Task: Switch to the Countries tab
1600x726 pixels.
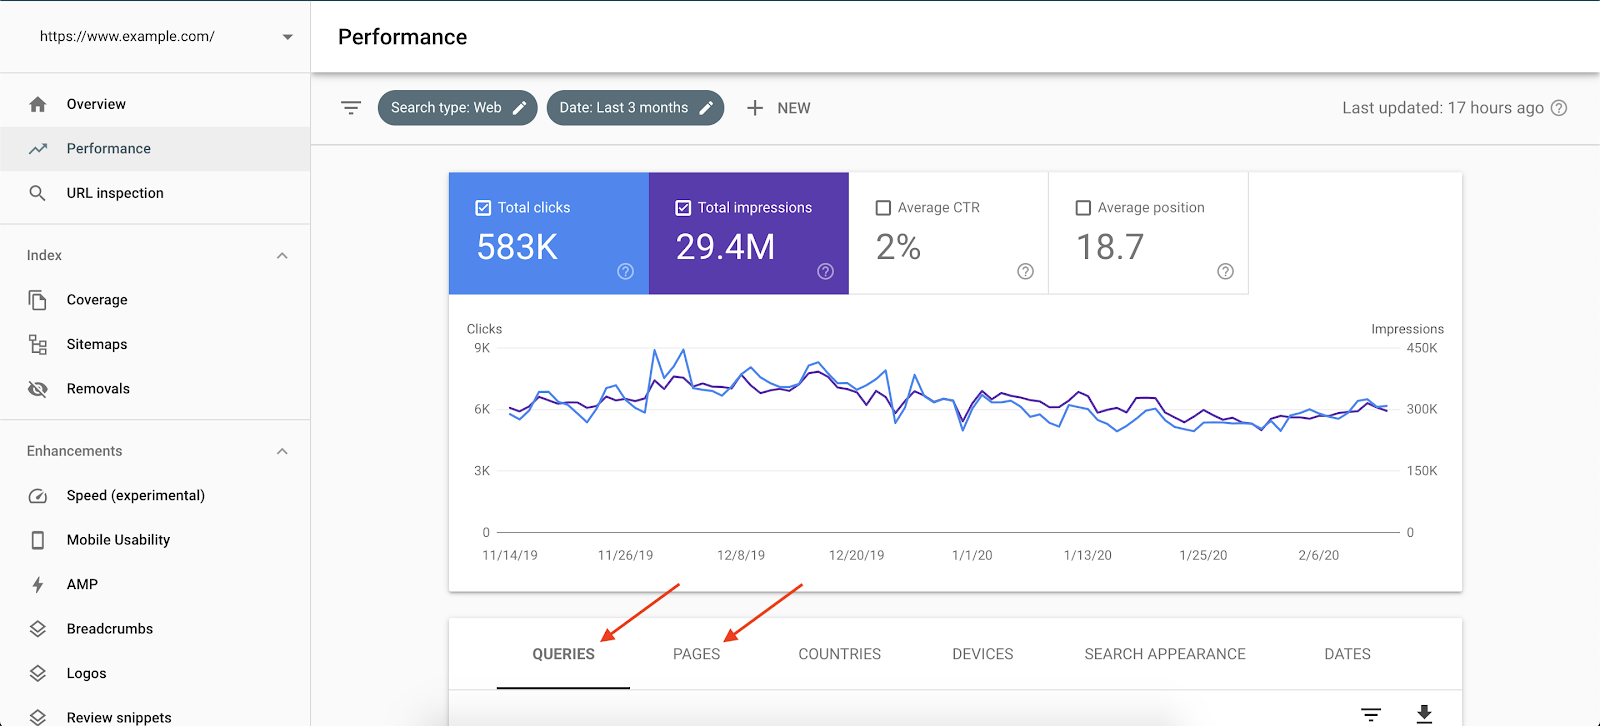Action: [839, 654]
